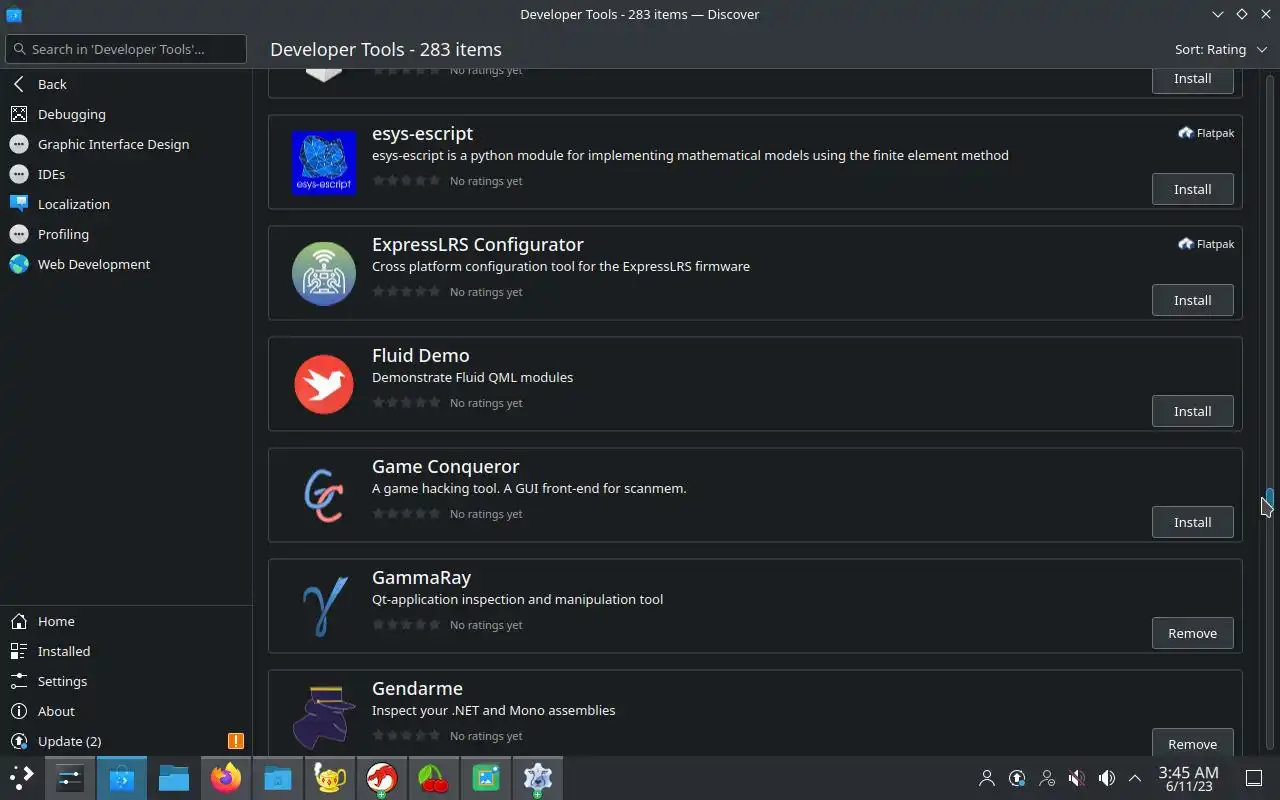Click the user switcher tray icon
The height and width of the screenshot is (800, 1280).
coord(987,777)
